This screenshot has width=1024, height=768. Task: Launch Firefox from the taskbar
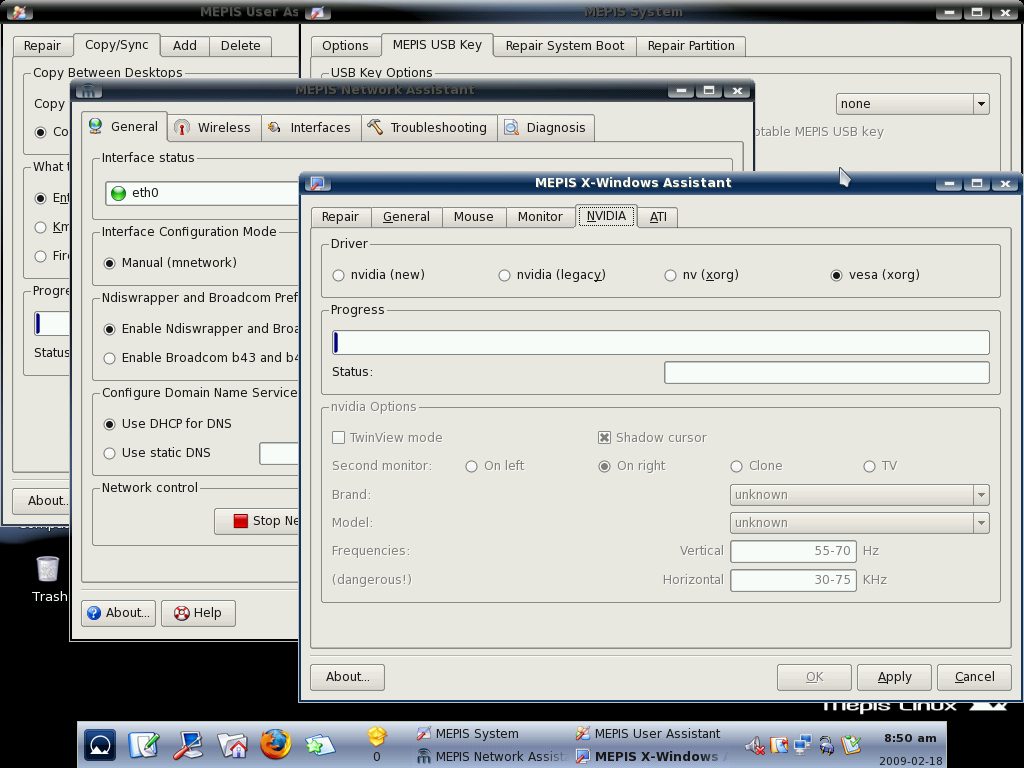pos(276,744)
